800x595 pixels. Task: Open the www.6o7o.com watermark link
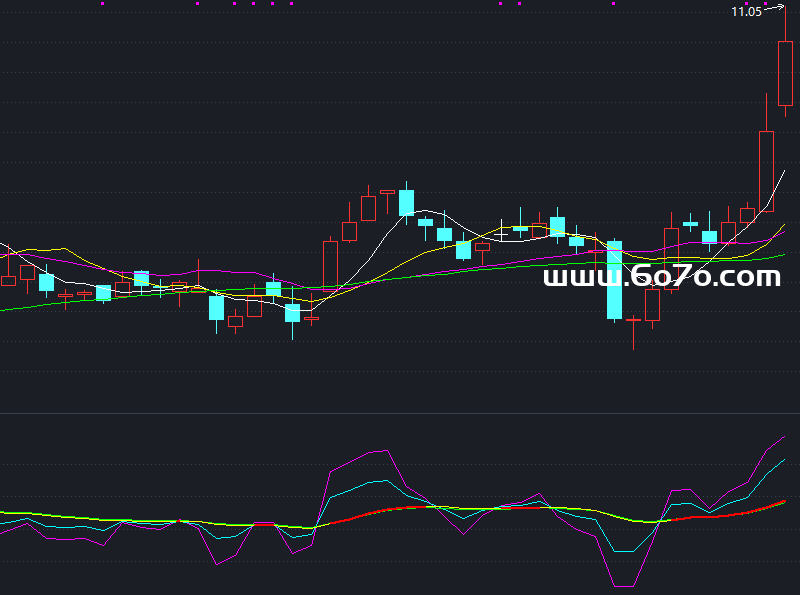pos(661,278)
